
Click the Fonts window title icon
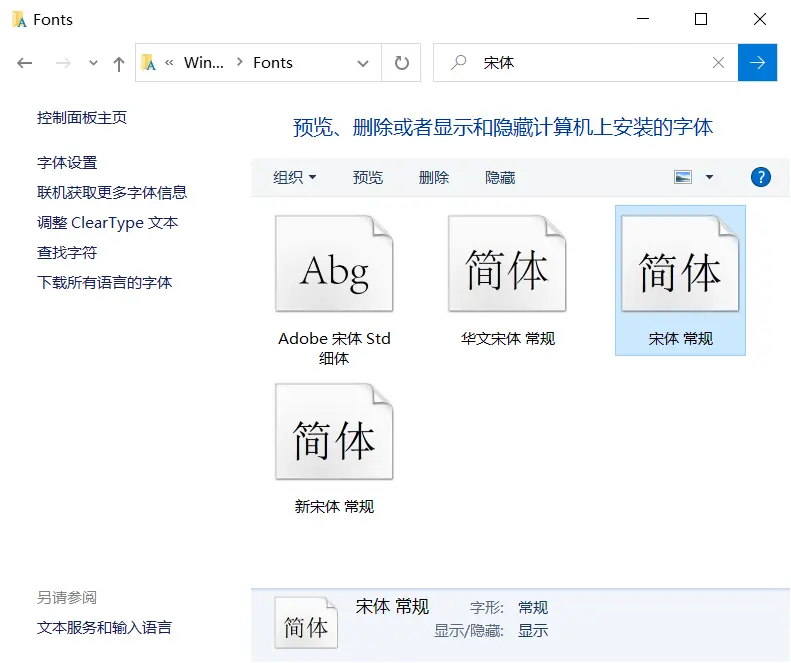tap(19, 19)
